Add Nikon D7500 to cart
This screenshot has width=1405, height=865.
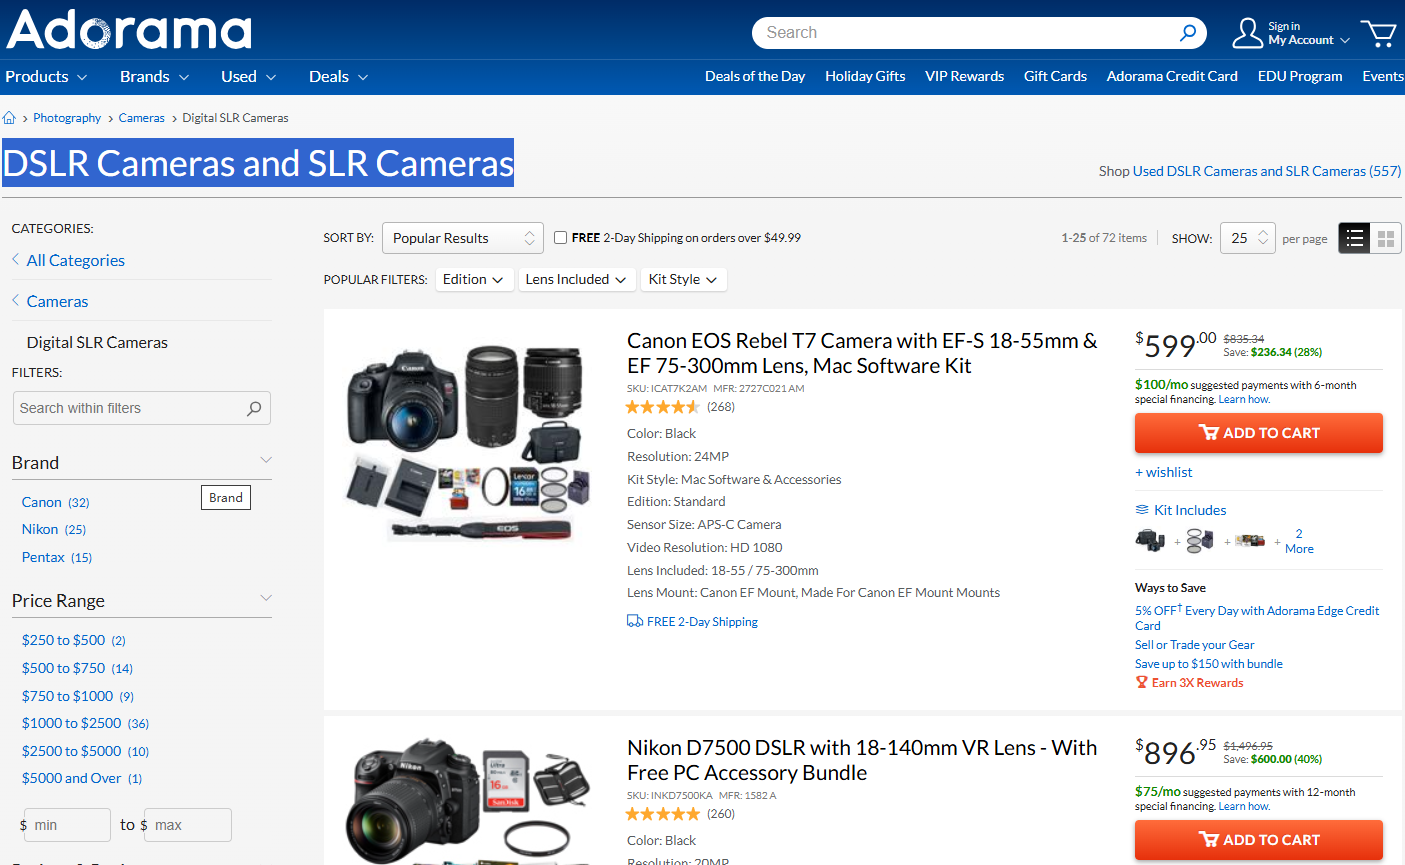point(1259,840)
